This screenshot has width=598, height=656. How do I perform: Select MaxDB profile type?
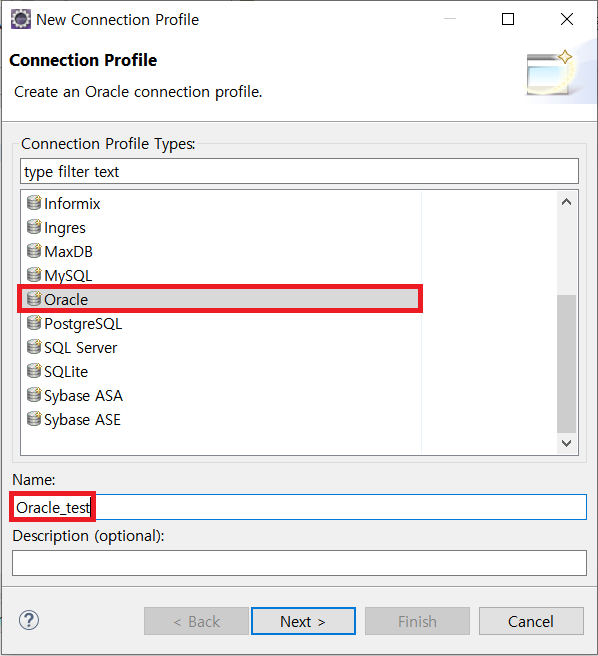tap(68, 252)
